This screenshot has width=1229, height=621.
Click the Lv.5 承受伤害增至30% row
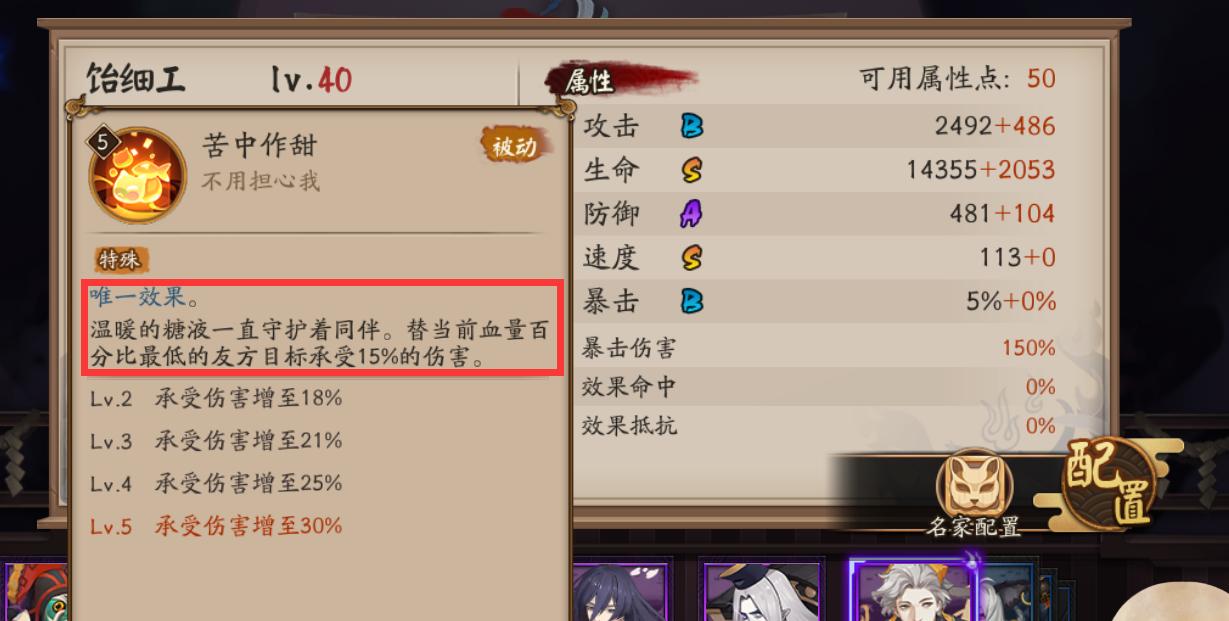[x=216, y=526]
